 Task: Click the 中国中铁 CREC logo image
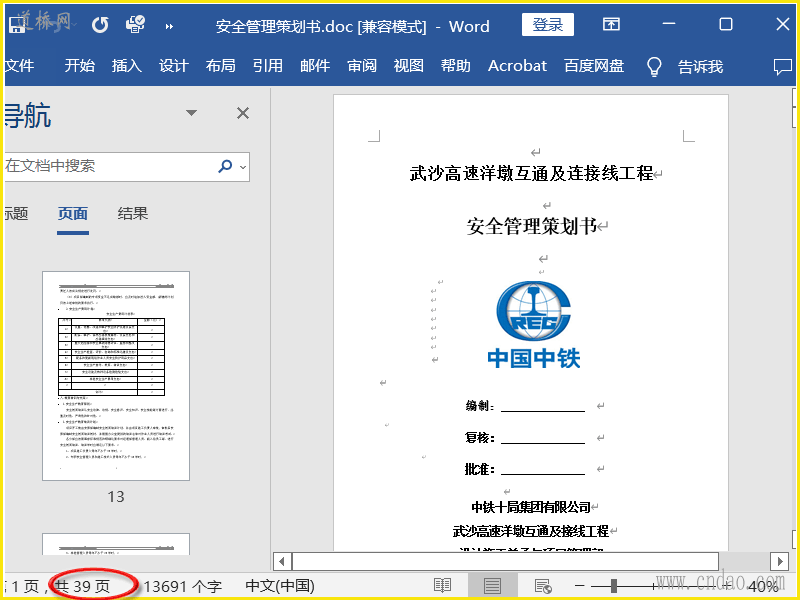pyautogui.click(x=533, y=324)
